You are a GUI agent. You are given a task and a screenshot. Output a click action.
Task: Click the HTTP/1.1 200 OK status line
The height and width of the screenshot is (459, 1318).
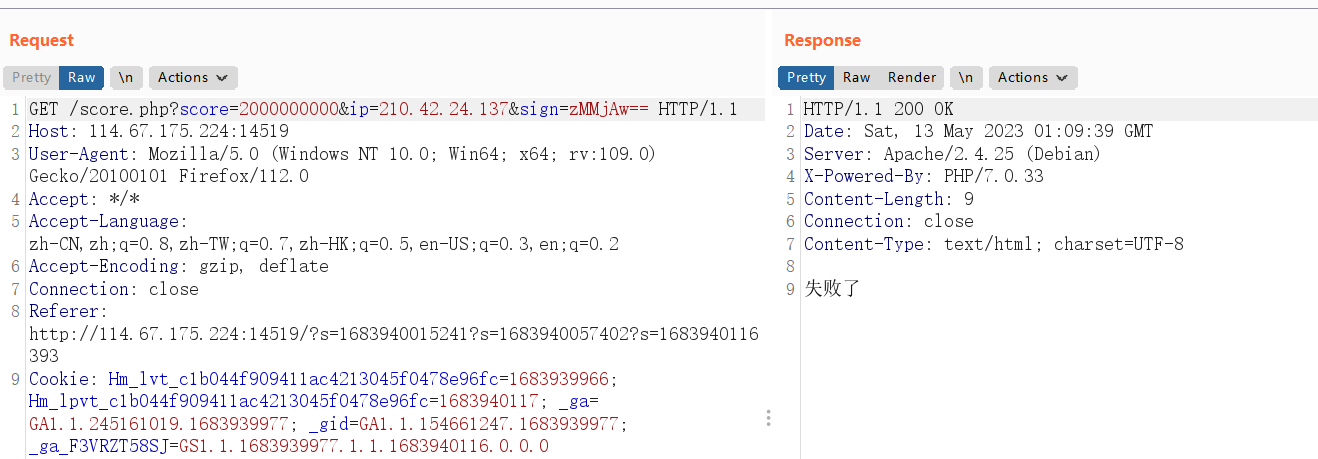click(878, 110)
